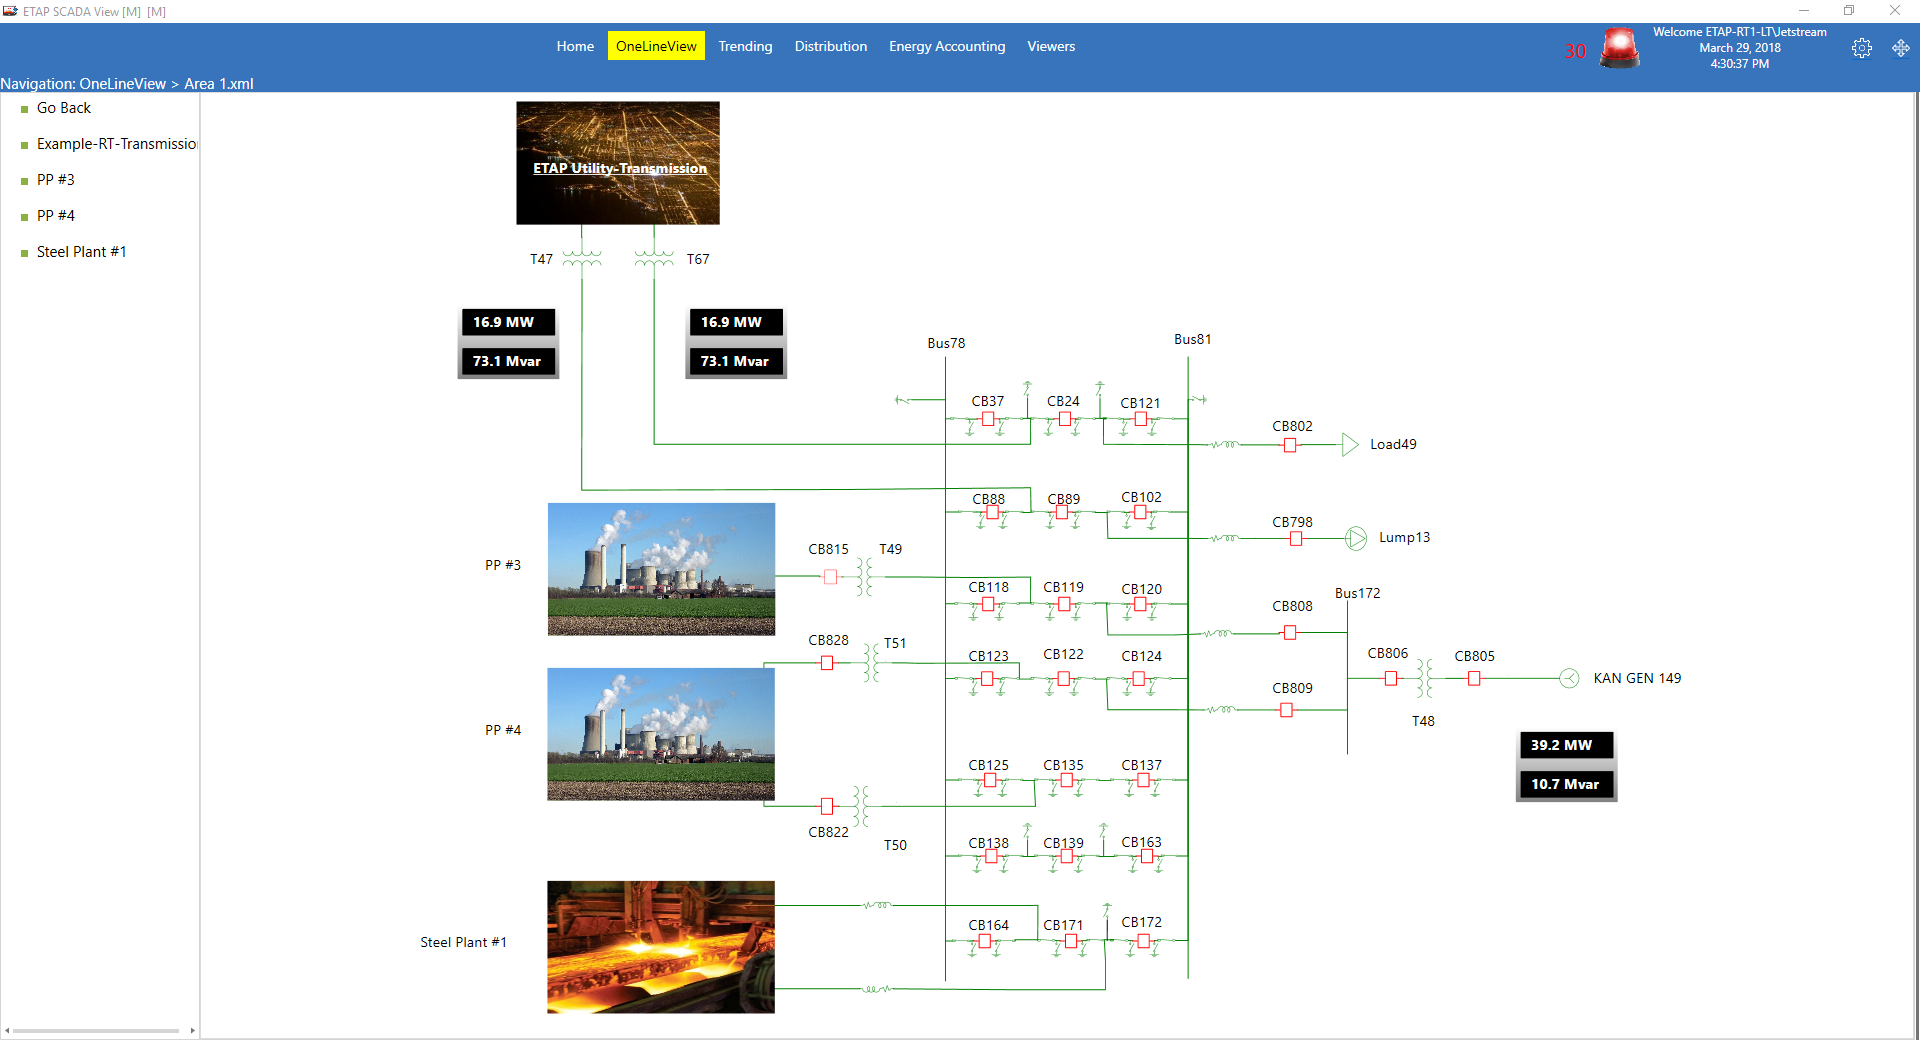1920x1040 pixels.
Task: Select the Lump13 lumped load symbol
Action: 1355,538
